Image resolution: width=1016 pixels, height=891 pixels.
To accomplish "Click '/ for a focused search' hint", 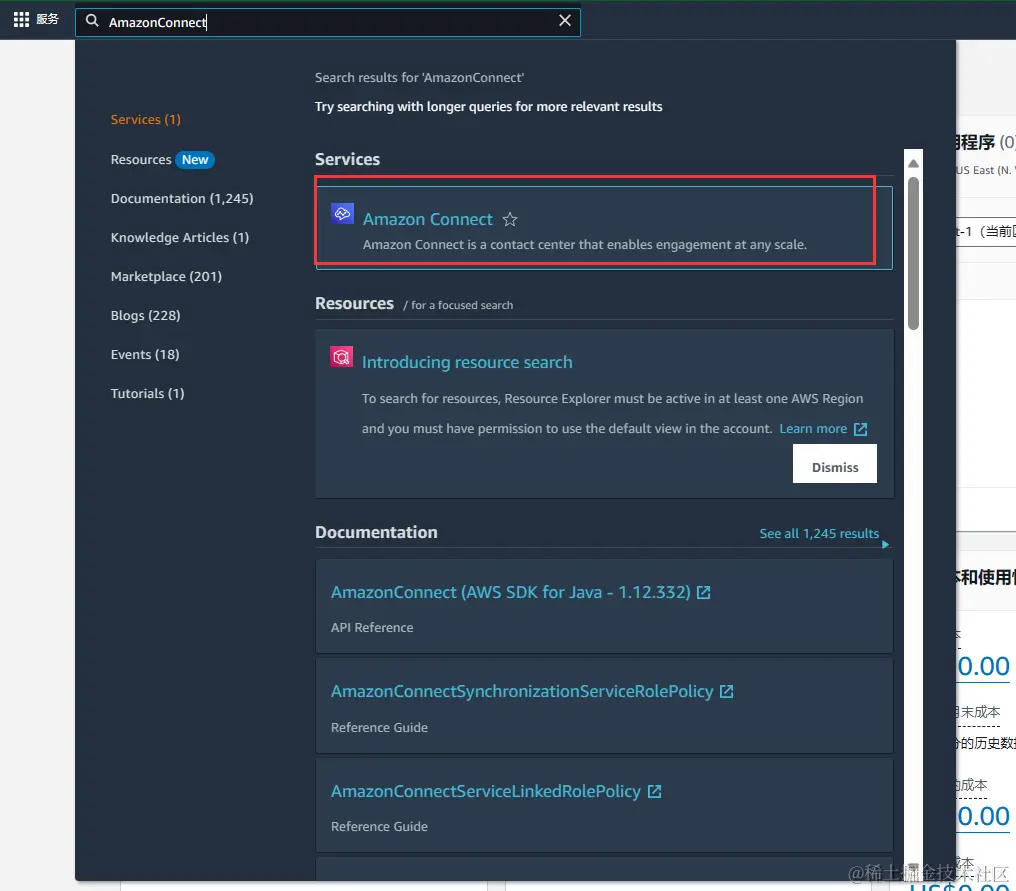I will [x=458, y=305].
